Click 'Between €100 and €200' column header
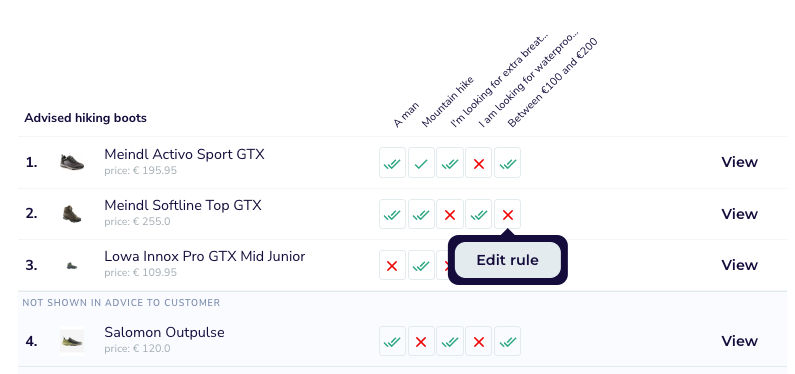795x374 pixels. pos(553,82)
